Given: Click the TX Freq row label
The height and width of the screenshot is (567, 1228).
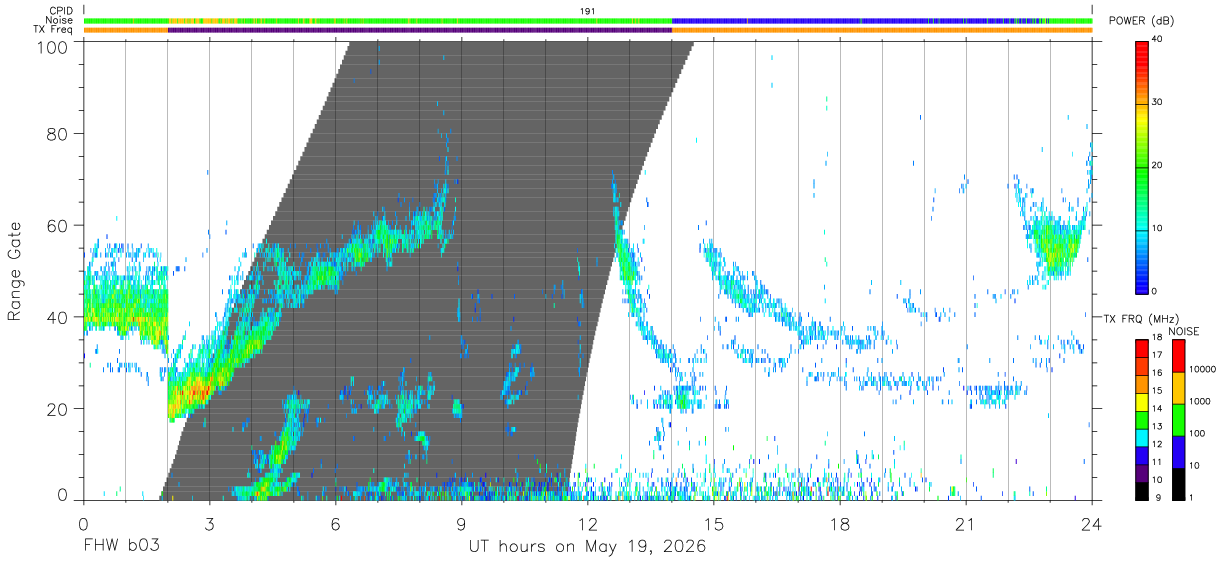Looking at the screenshot, I should pyautogui.click(x=53, y=30).
